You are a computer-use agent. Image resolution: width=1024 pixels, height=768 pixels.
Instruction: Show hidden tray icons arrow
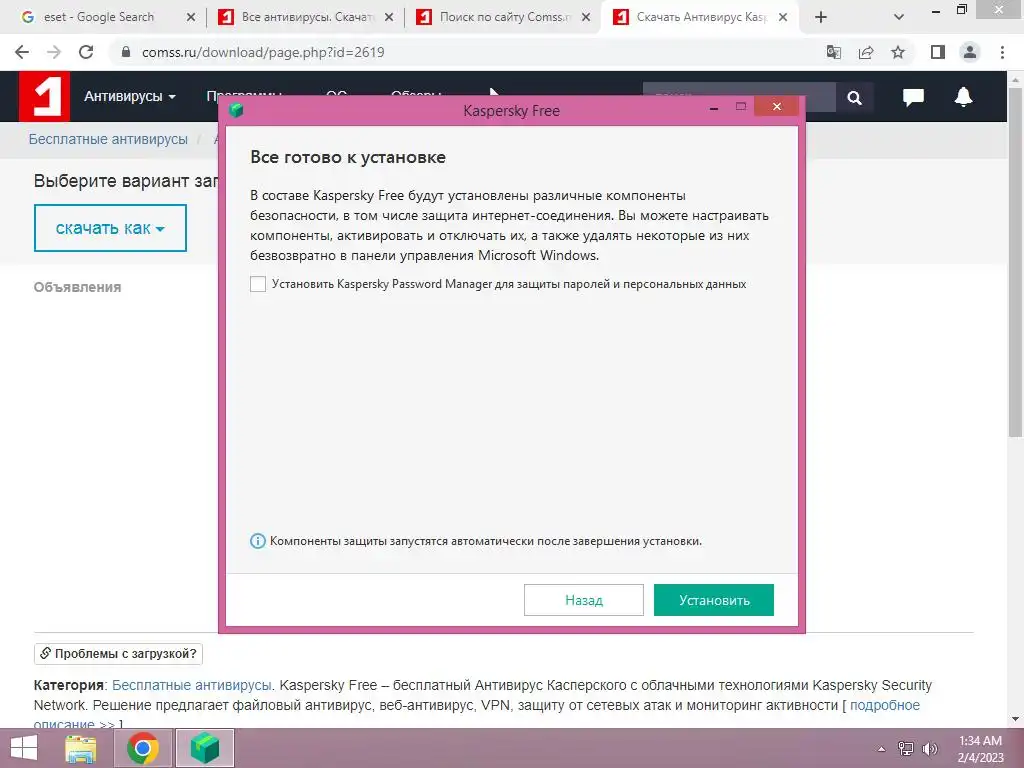(881, 749)
